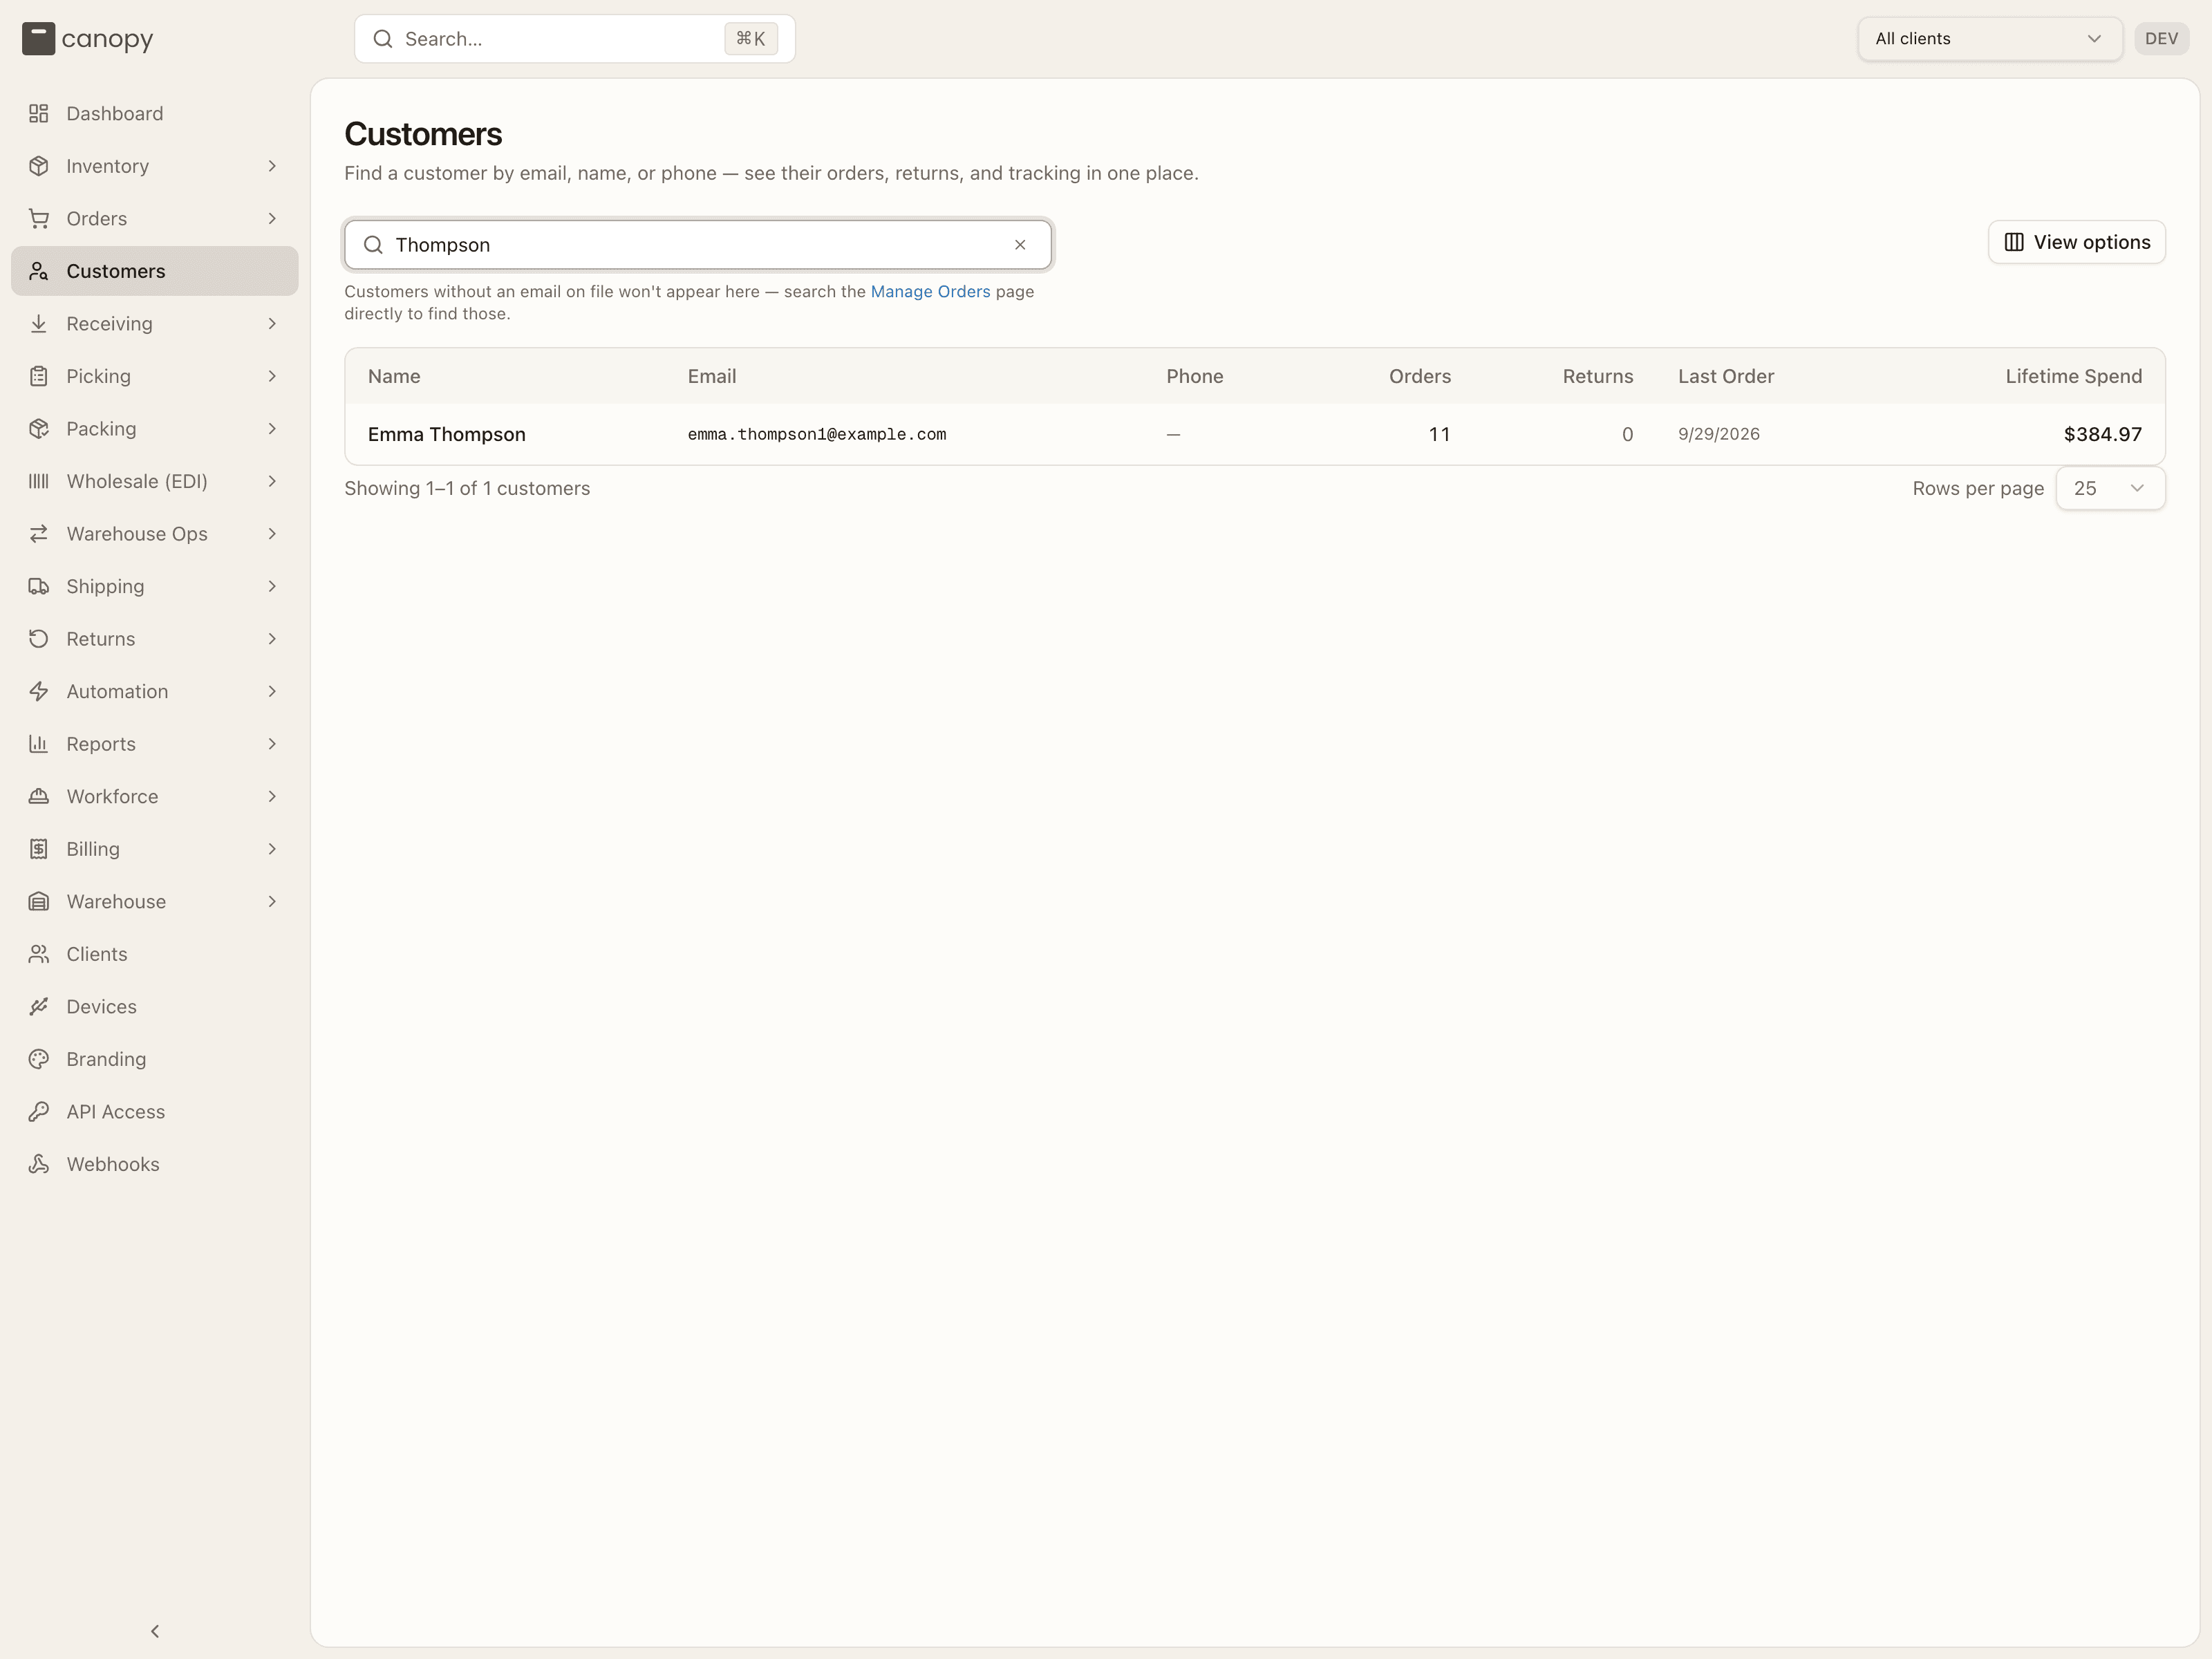2212x1659 pixels.
Task: Open the Customers menu item
Action: click(x=155, y=271)
